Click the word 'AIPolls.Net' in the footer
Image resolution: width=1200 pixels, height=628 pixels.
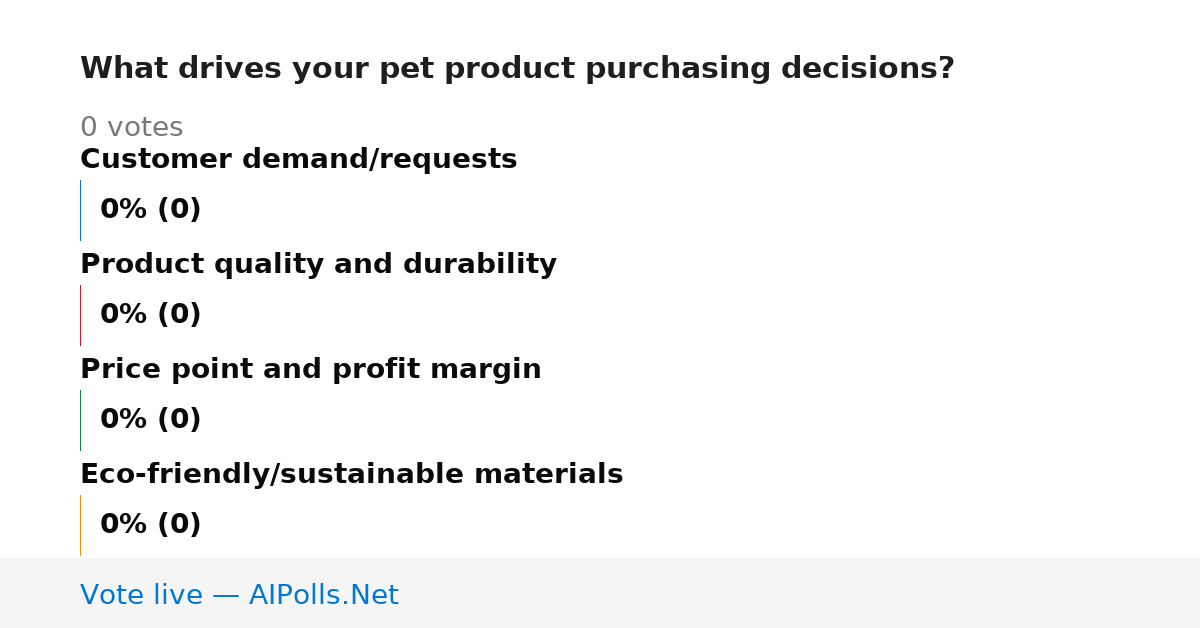point(323,595)
